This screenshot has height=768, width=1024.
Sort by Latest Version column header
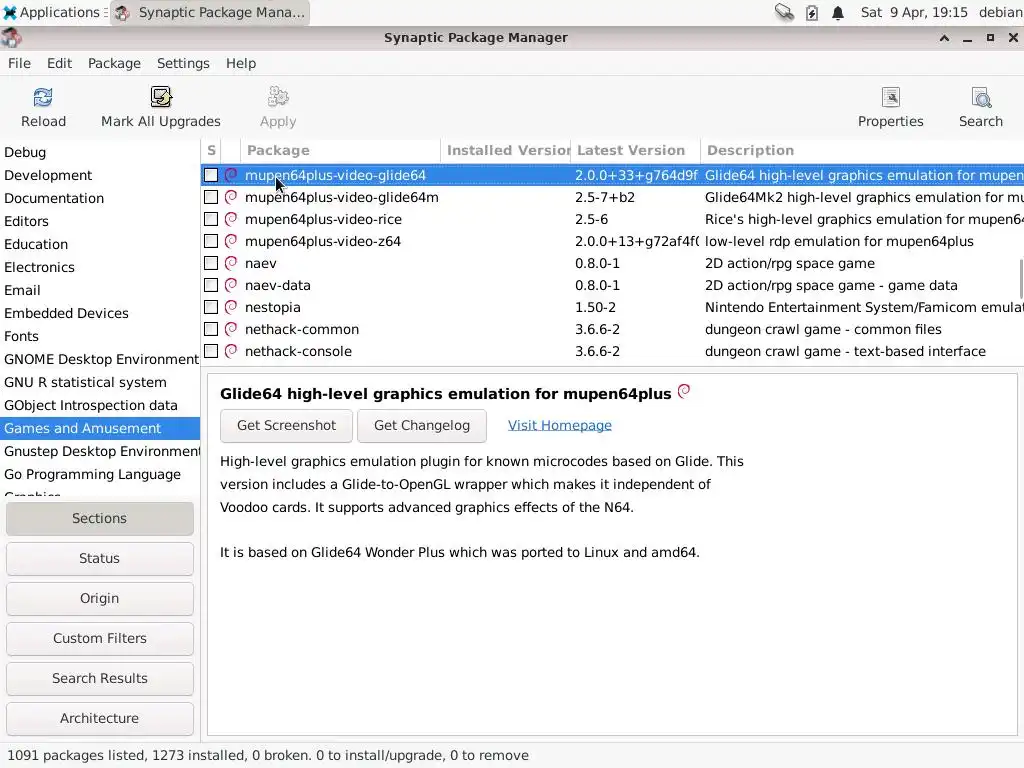click(x=635, y=150)
